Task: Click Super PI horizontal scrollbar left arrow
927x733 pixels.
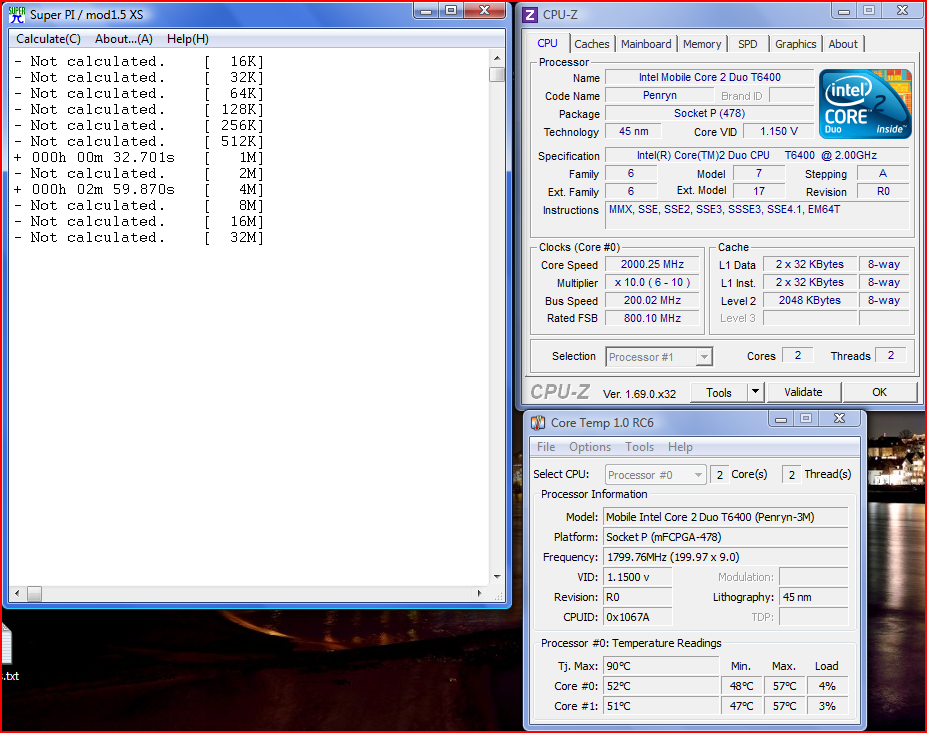Action: tap(17, 593)
